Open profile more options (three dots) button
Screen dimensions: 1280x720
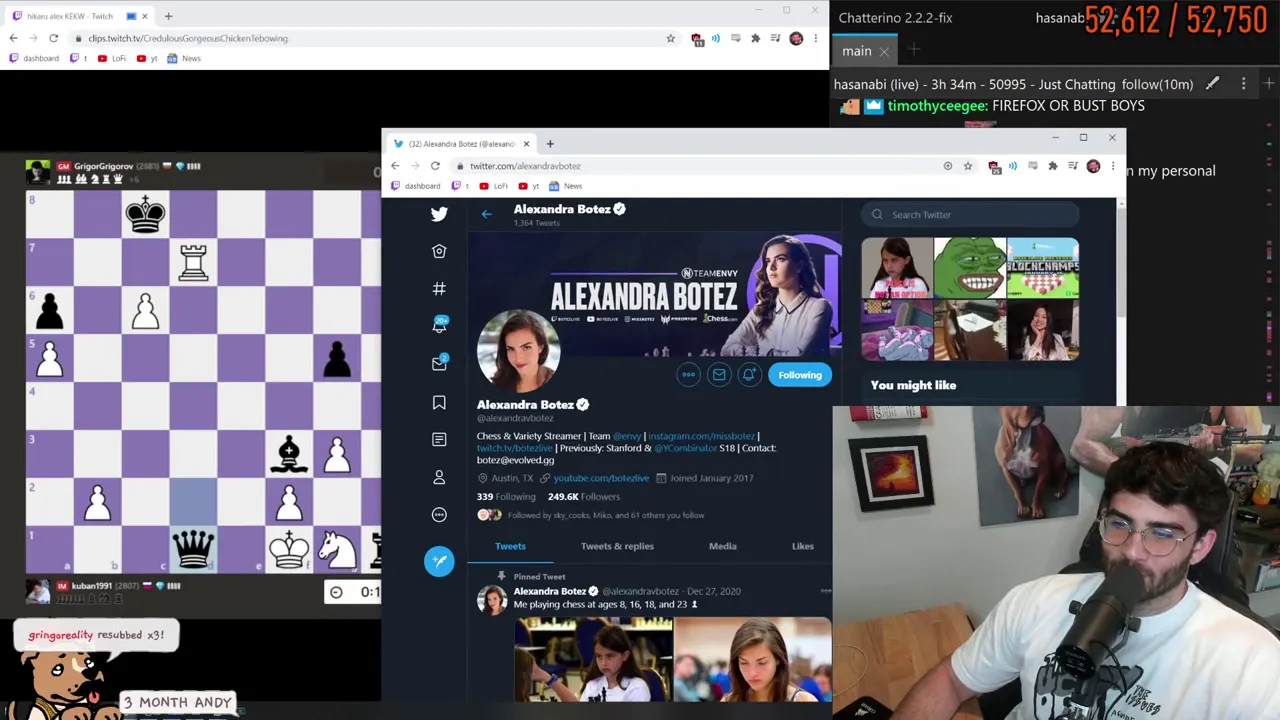click(x=688, y=375)
